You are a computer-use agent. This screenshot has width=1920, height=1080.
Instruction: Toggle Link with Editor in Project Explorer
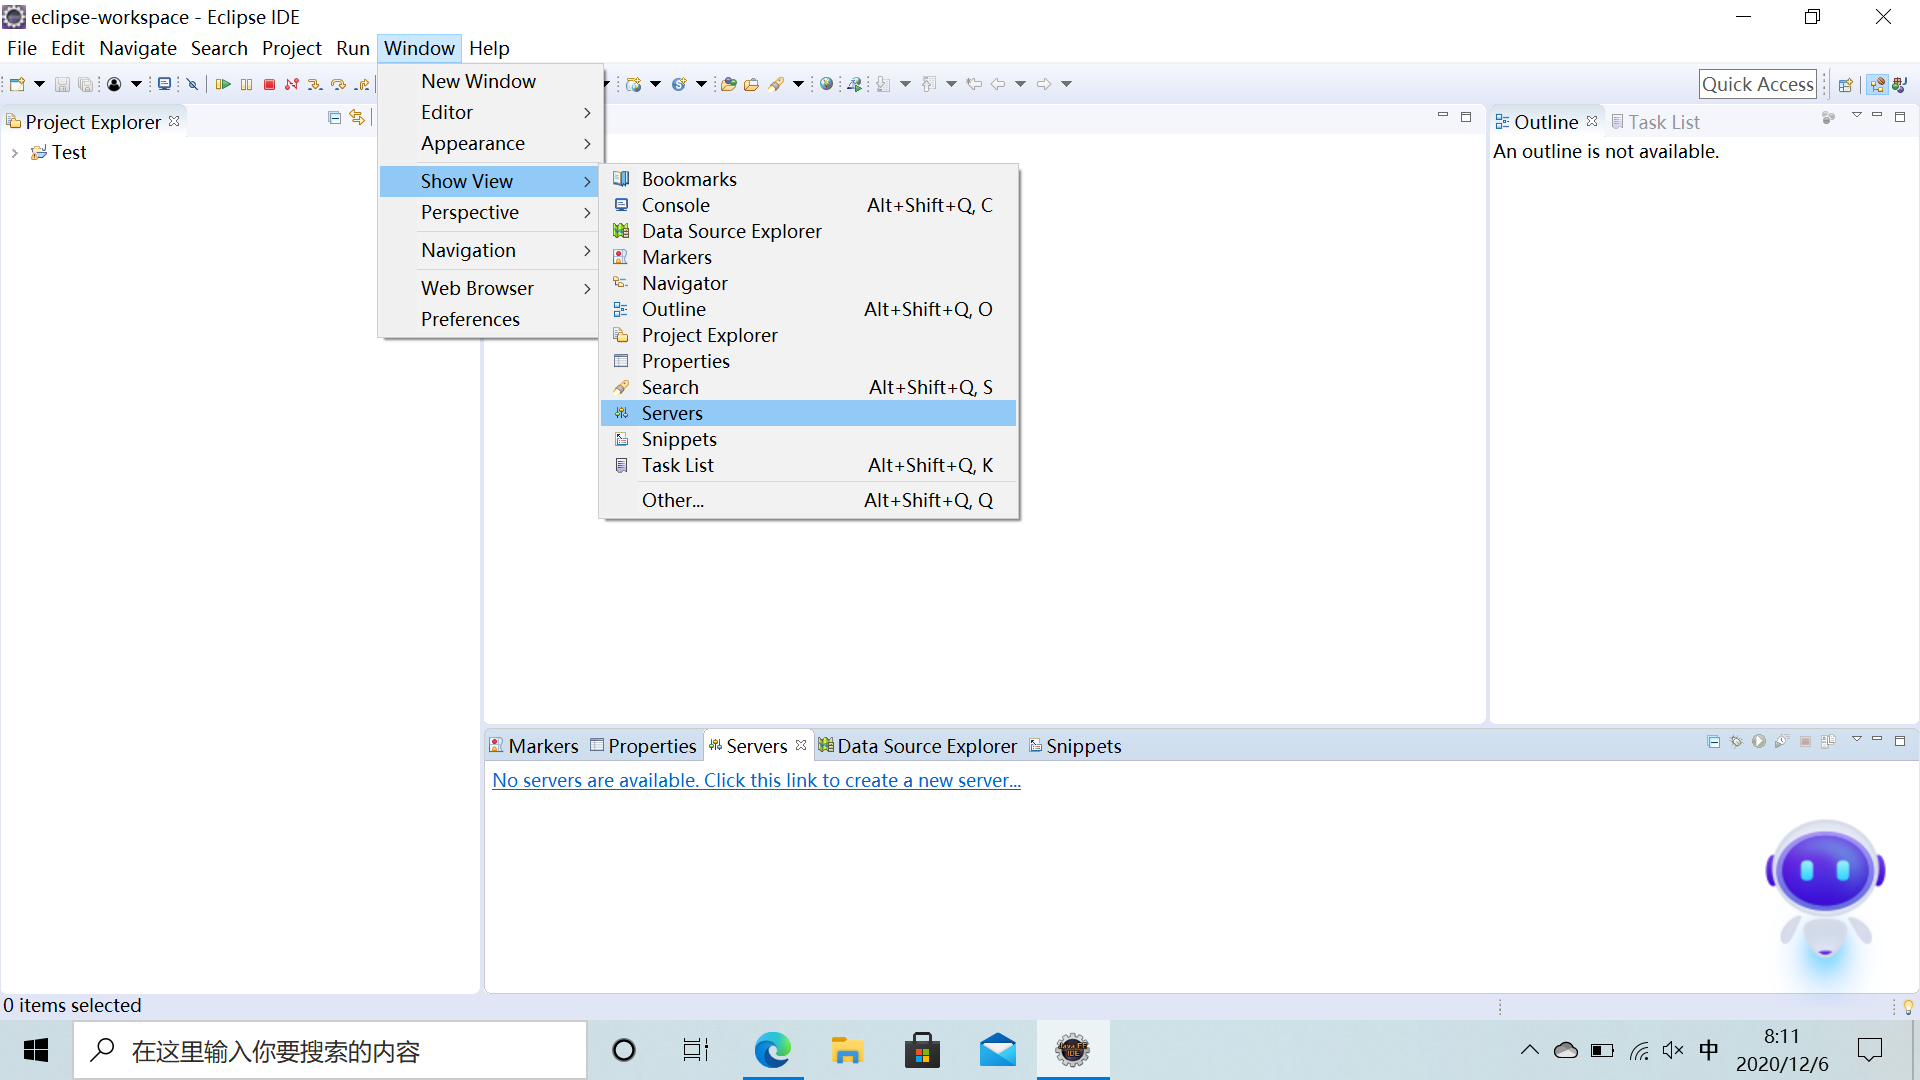tap(357, 118)
